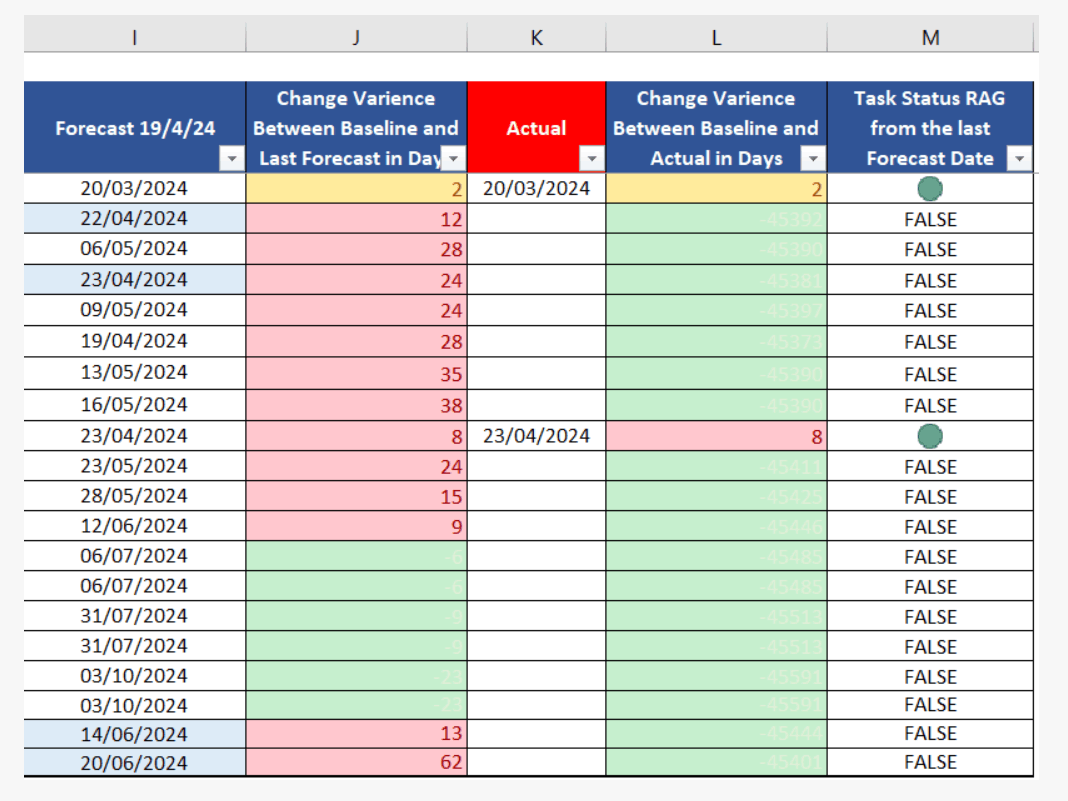Select the green cell showing -45392
1068x801 pixels.
point(717,219)
